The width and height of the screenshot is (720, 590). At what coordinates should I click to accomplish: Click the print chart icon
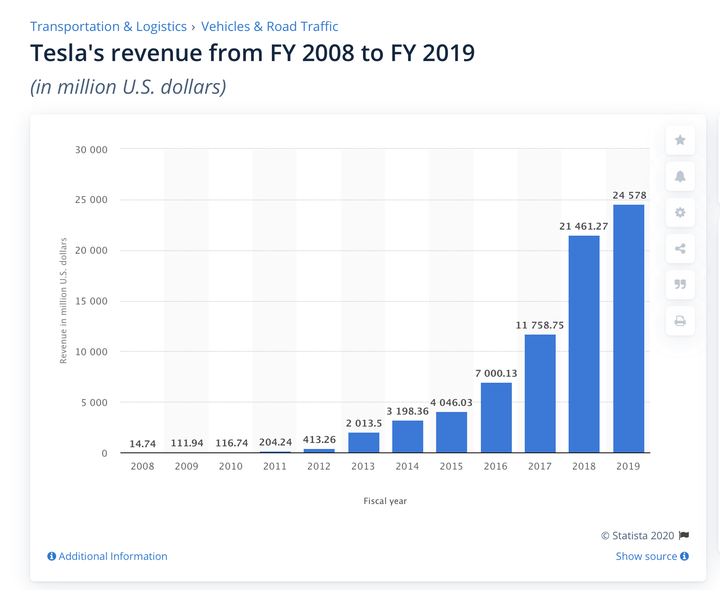point(680,320)
